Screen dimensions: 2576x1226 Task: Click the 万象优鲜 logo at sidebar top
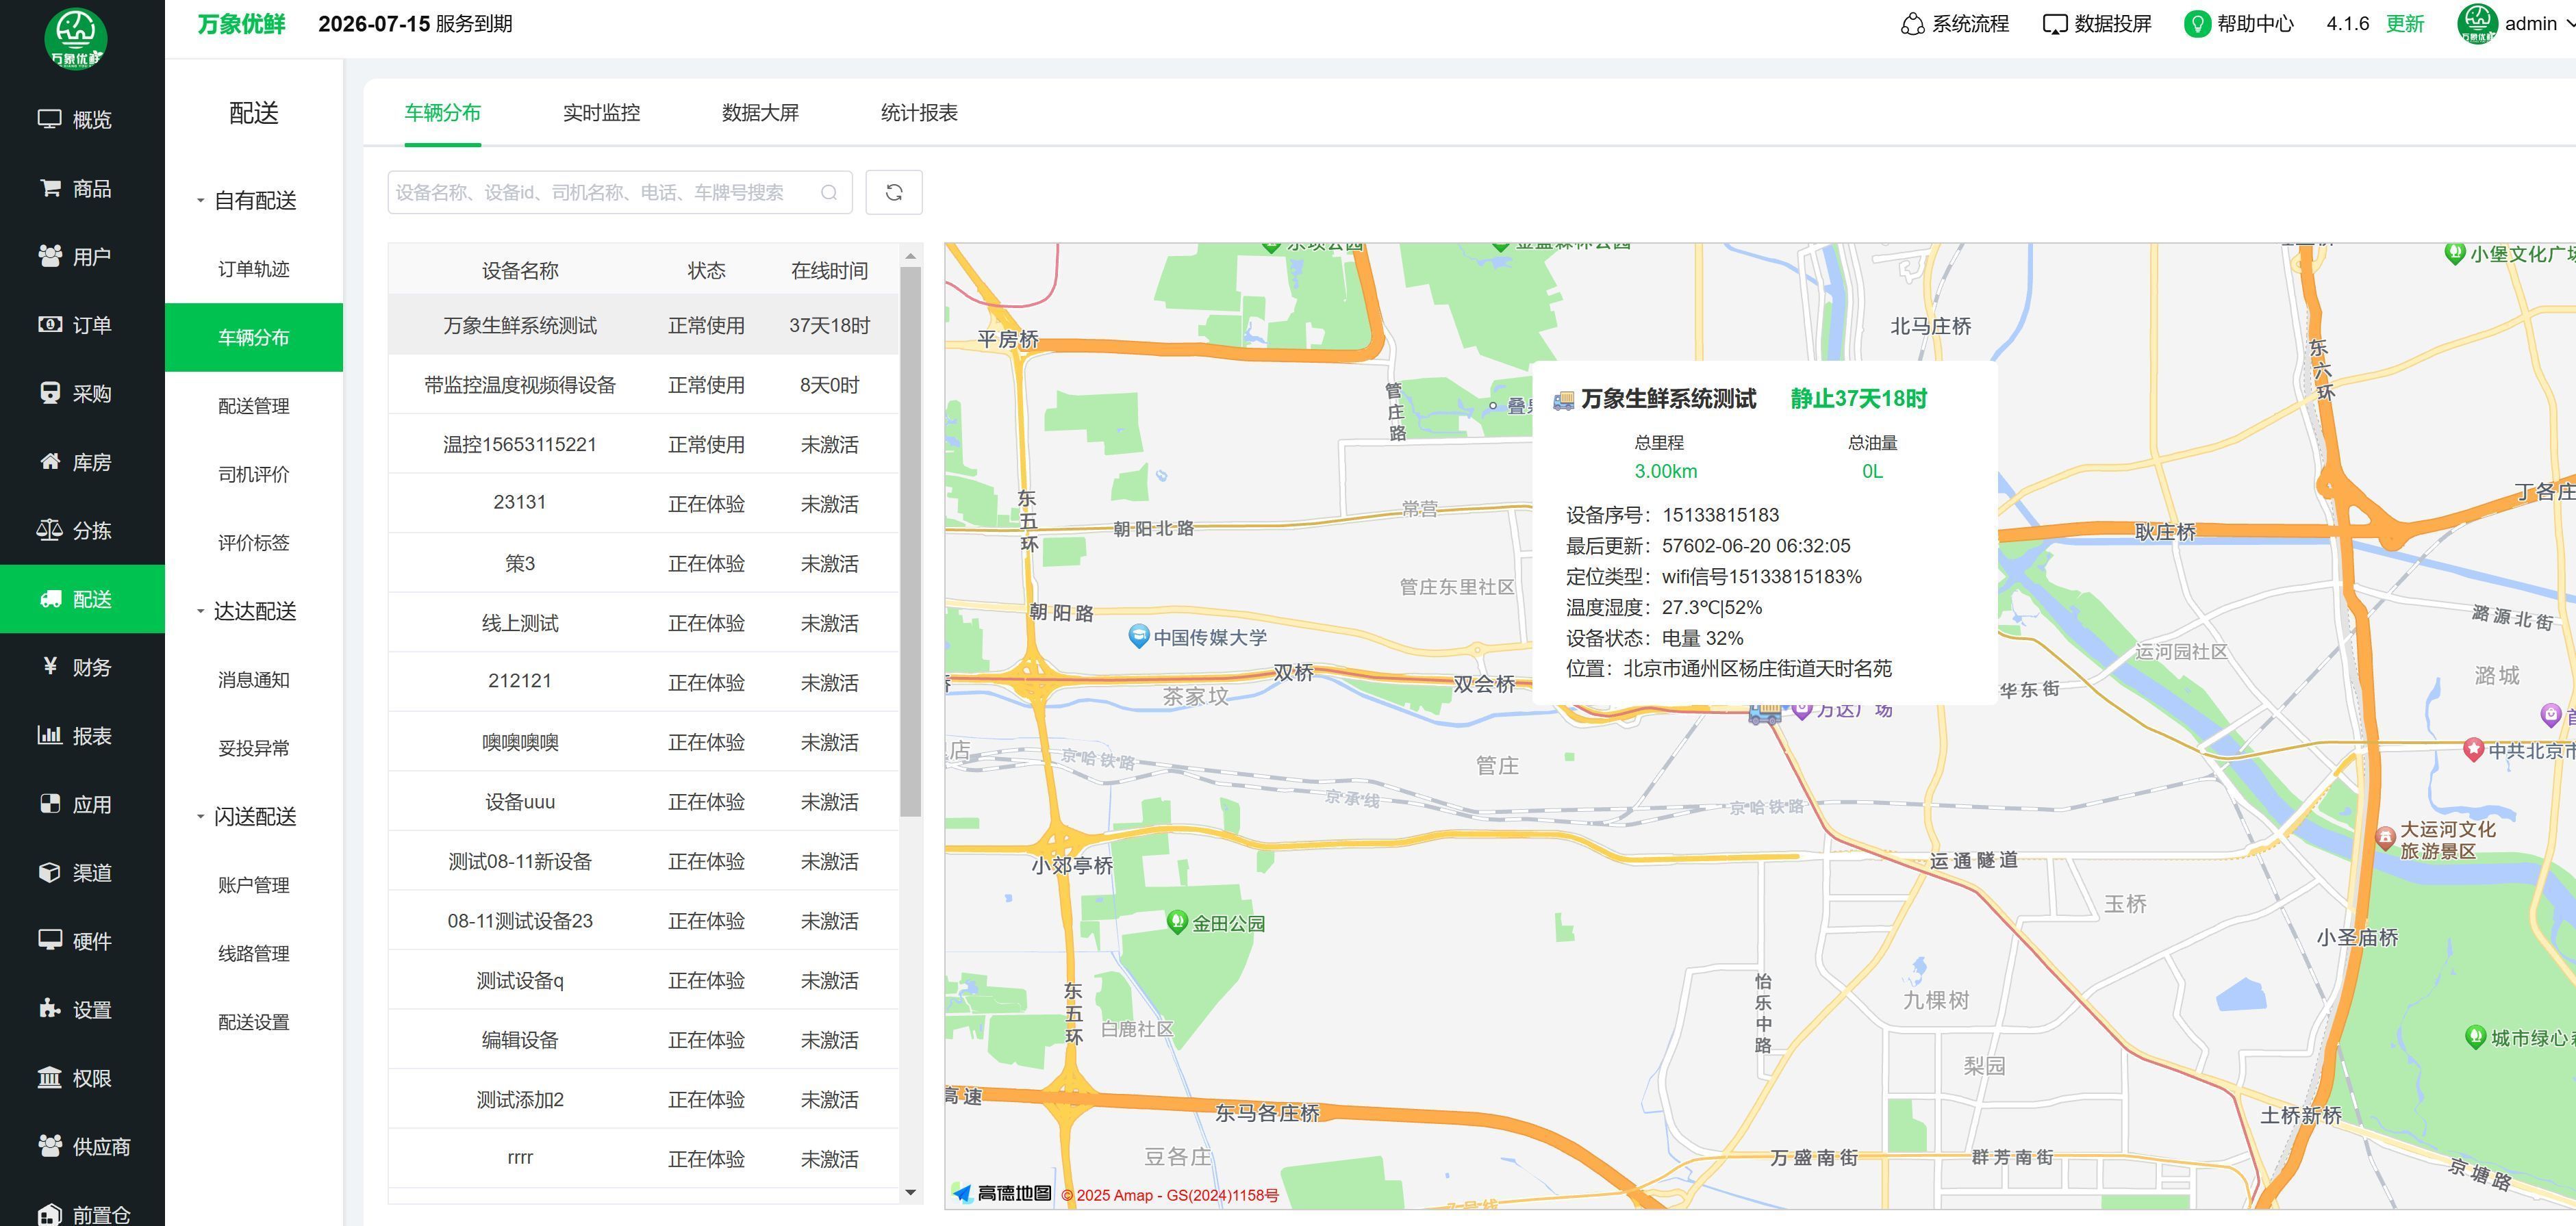pyautogui.click(x=76, y=39)
